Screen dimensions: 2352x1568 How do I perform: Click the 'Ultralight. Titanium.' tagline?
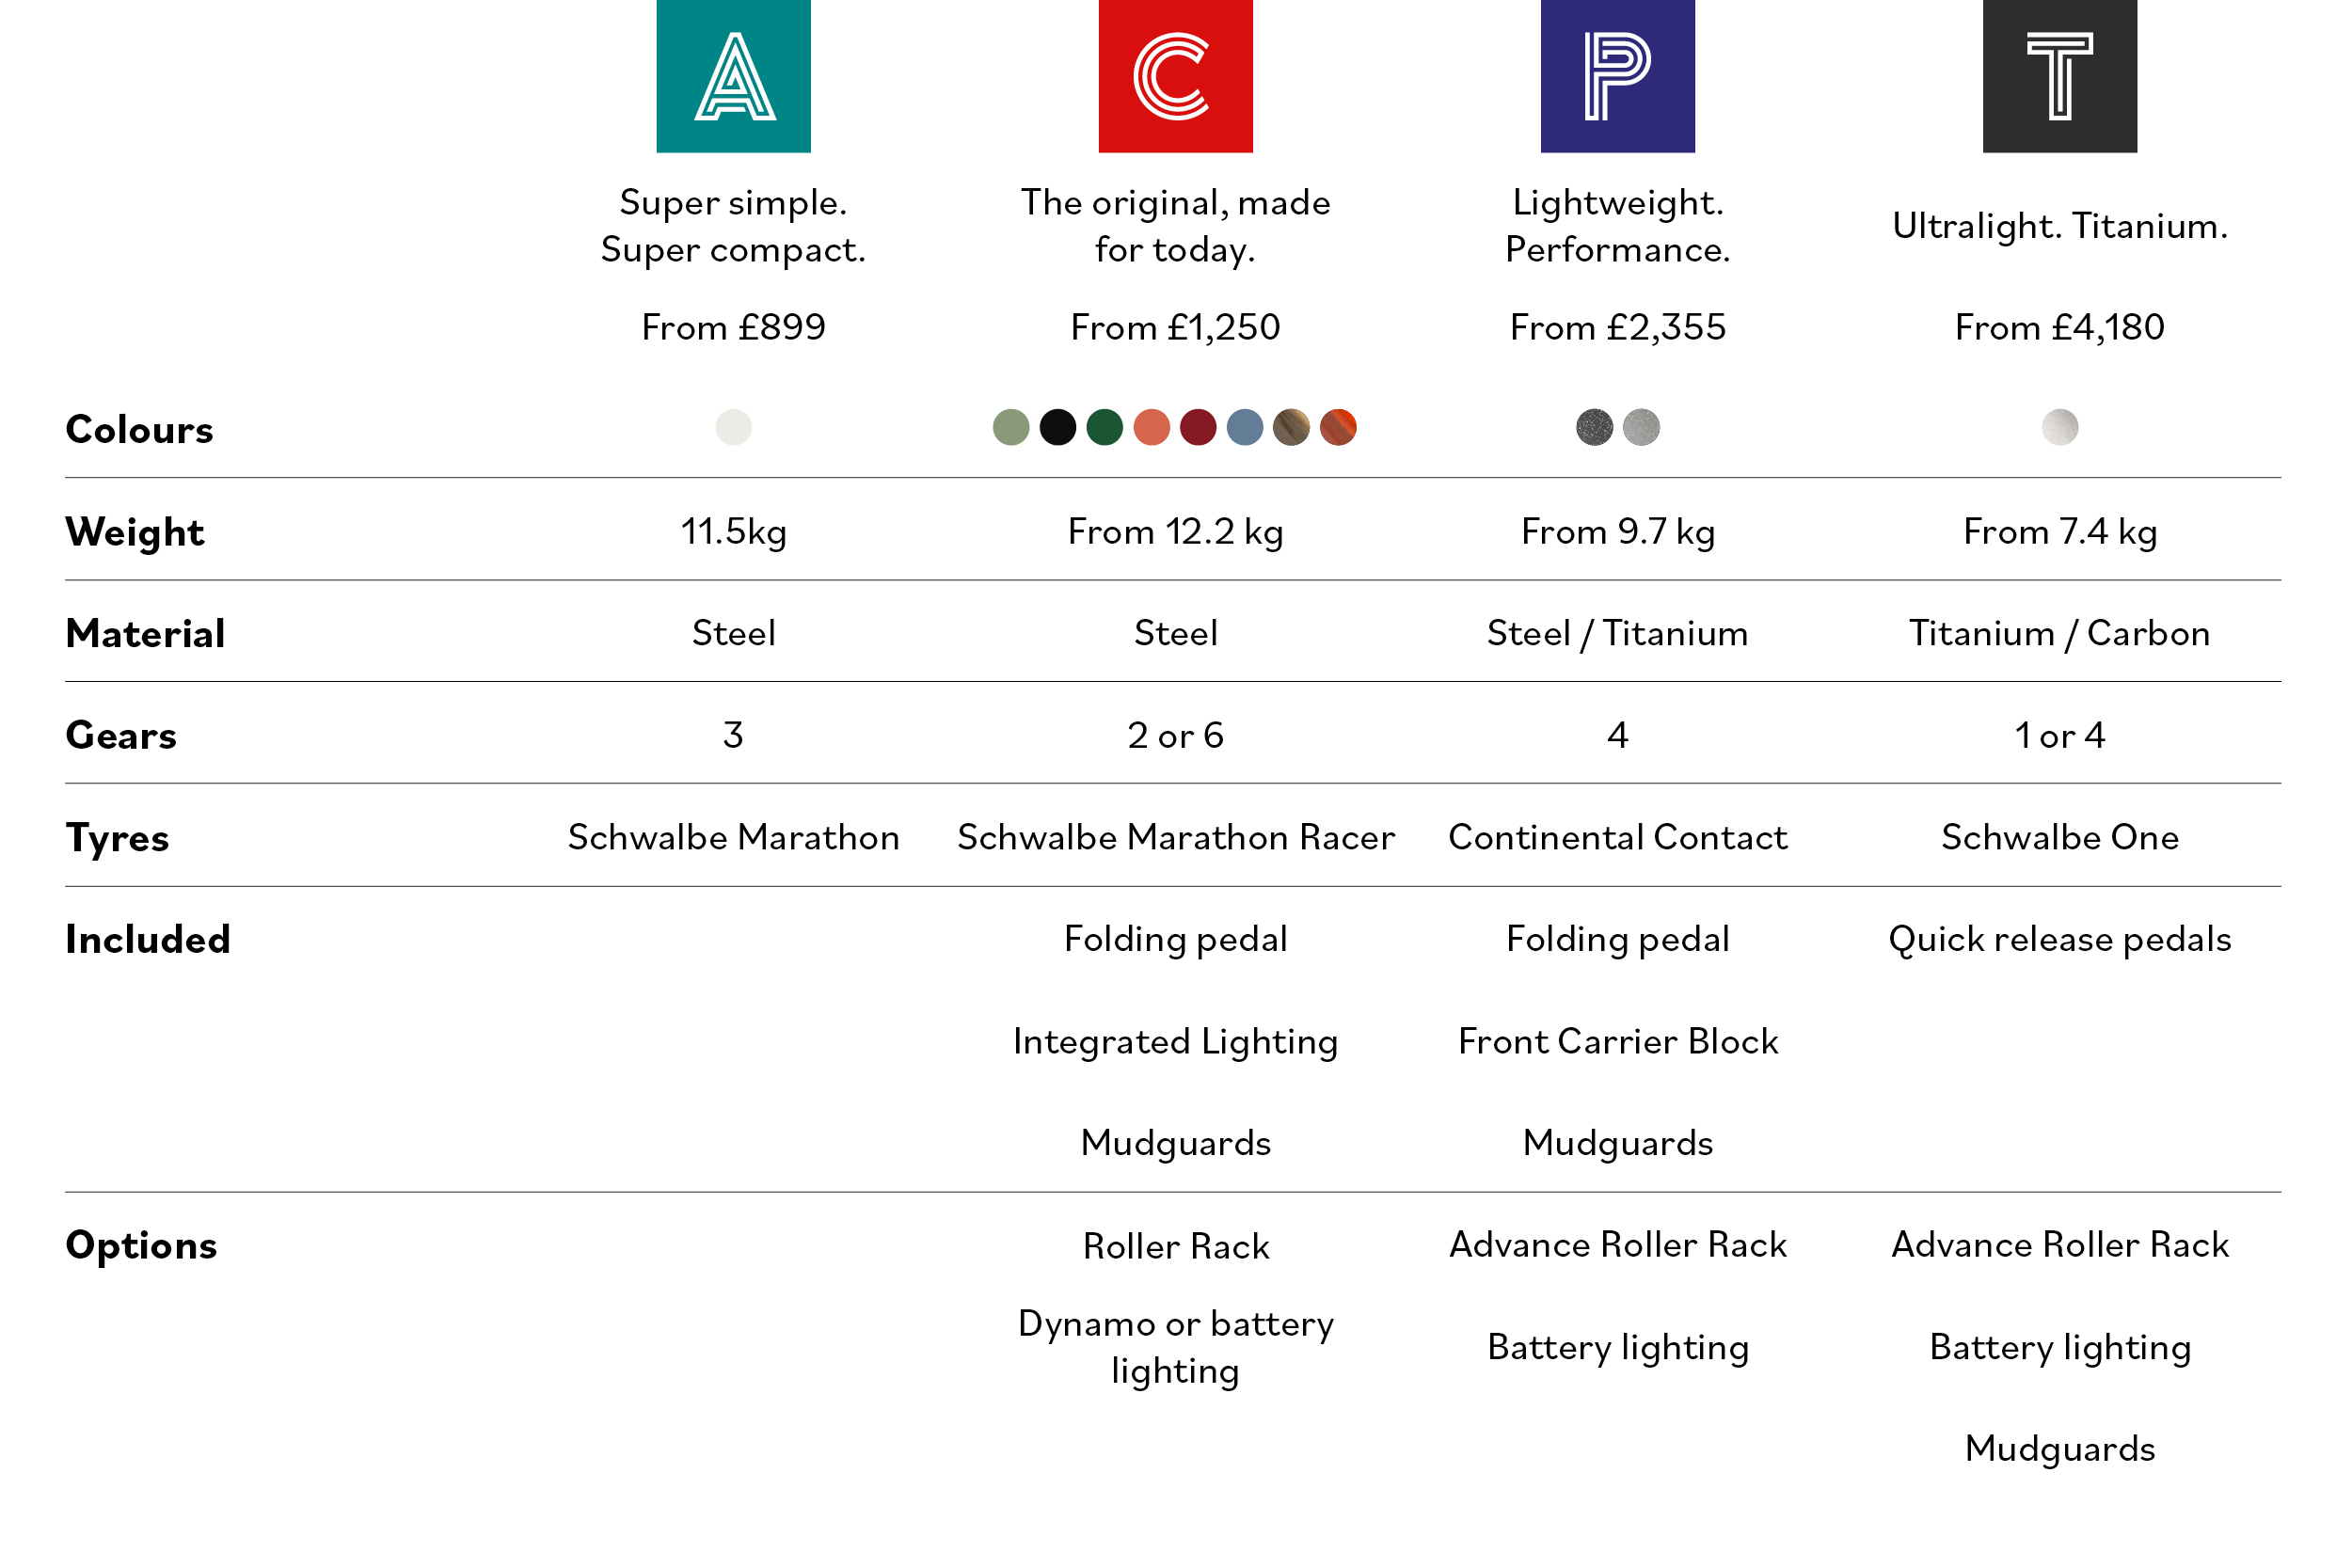pyautogui.click(x=2060, y=226)
